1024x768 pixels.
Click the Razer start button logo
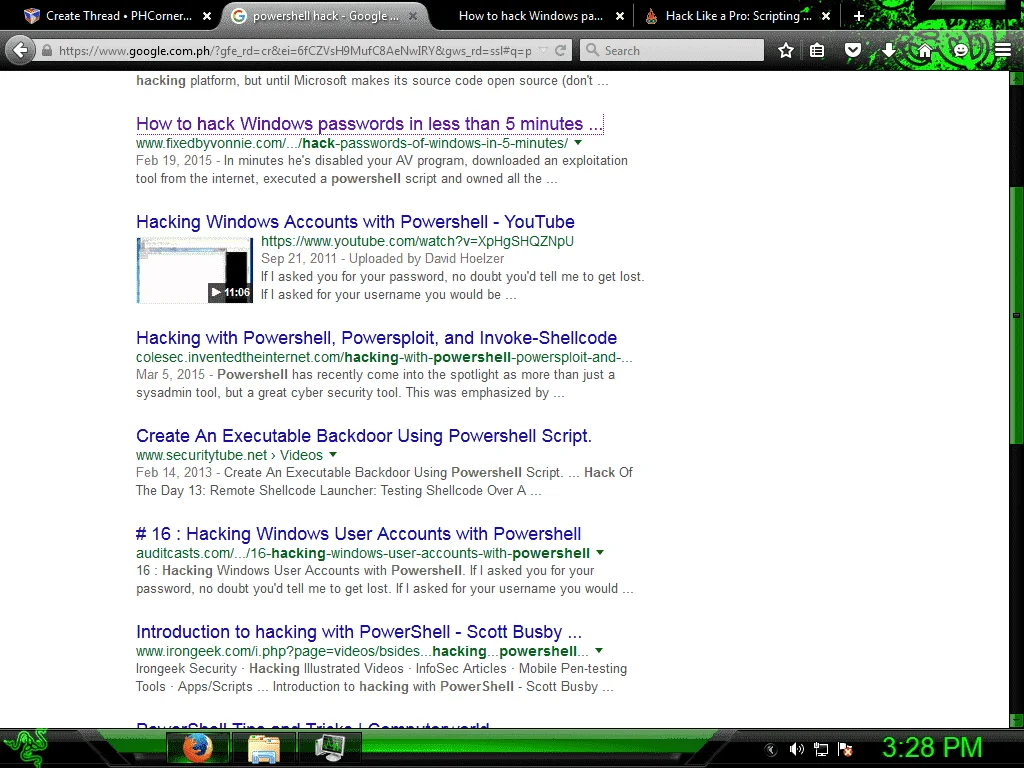(25, 748)
